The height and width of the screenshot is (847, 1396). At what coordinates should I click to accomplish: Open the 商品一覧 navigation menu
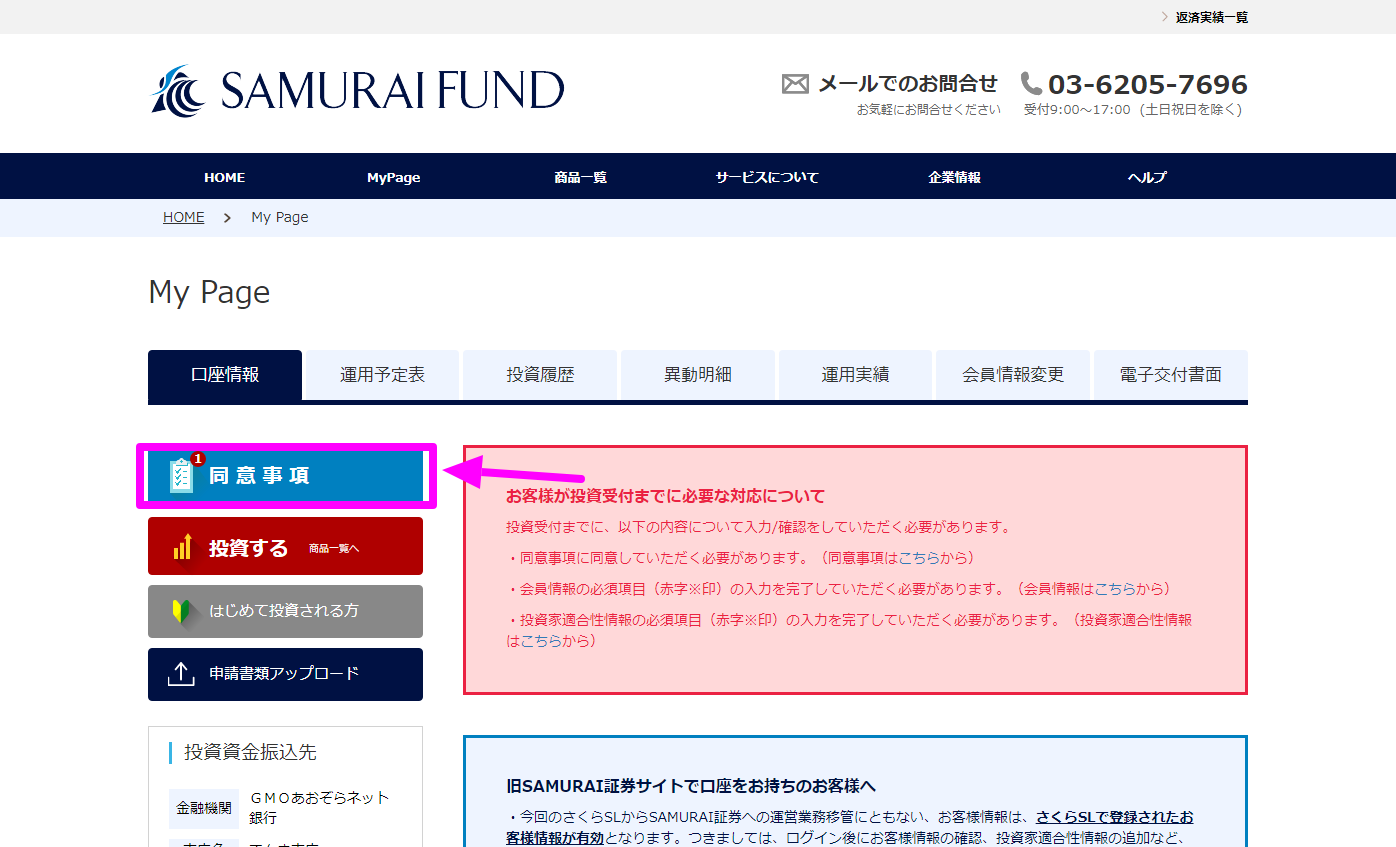click(x=580, y=177)
